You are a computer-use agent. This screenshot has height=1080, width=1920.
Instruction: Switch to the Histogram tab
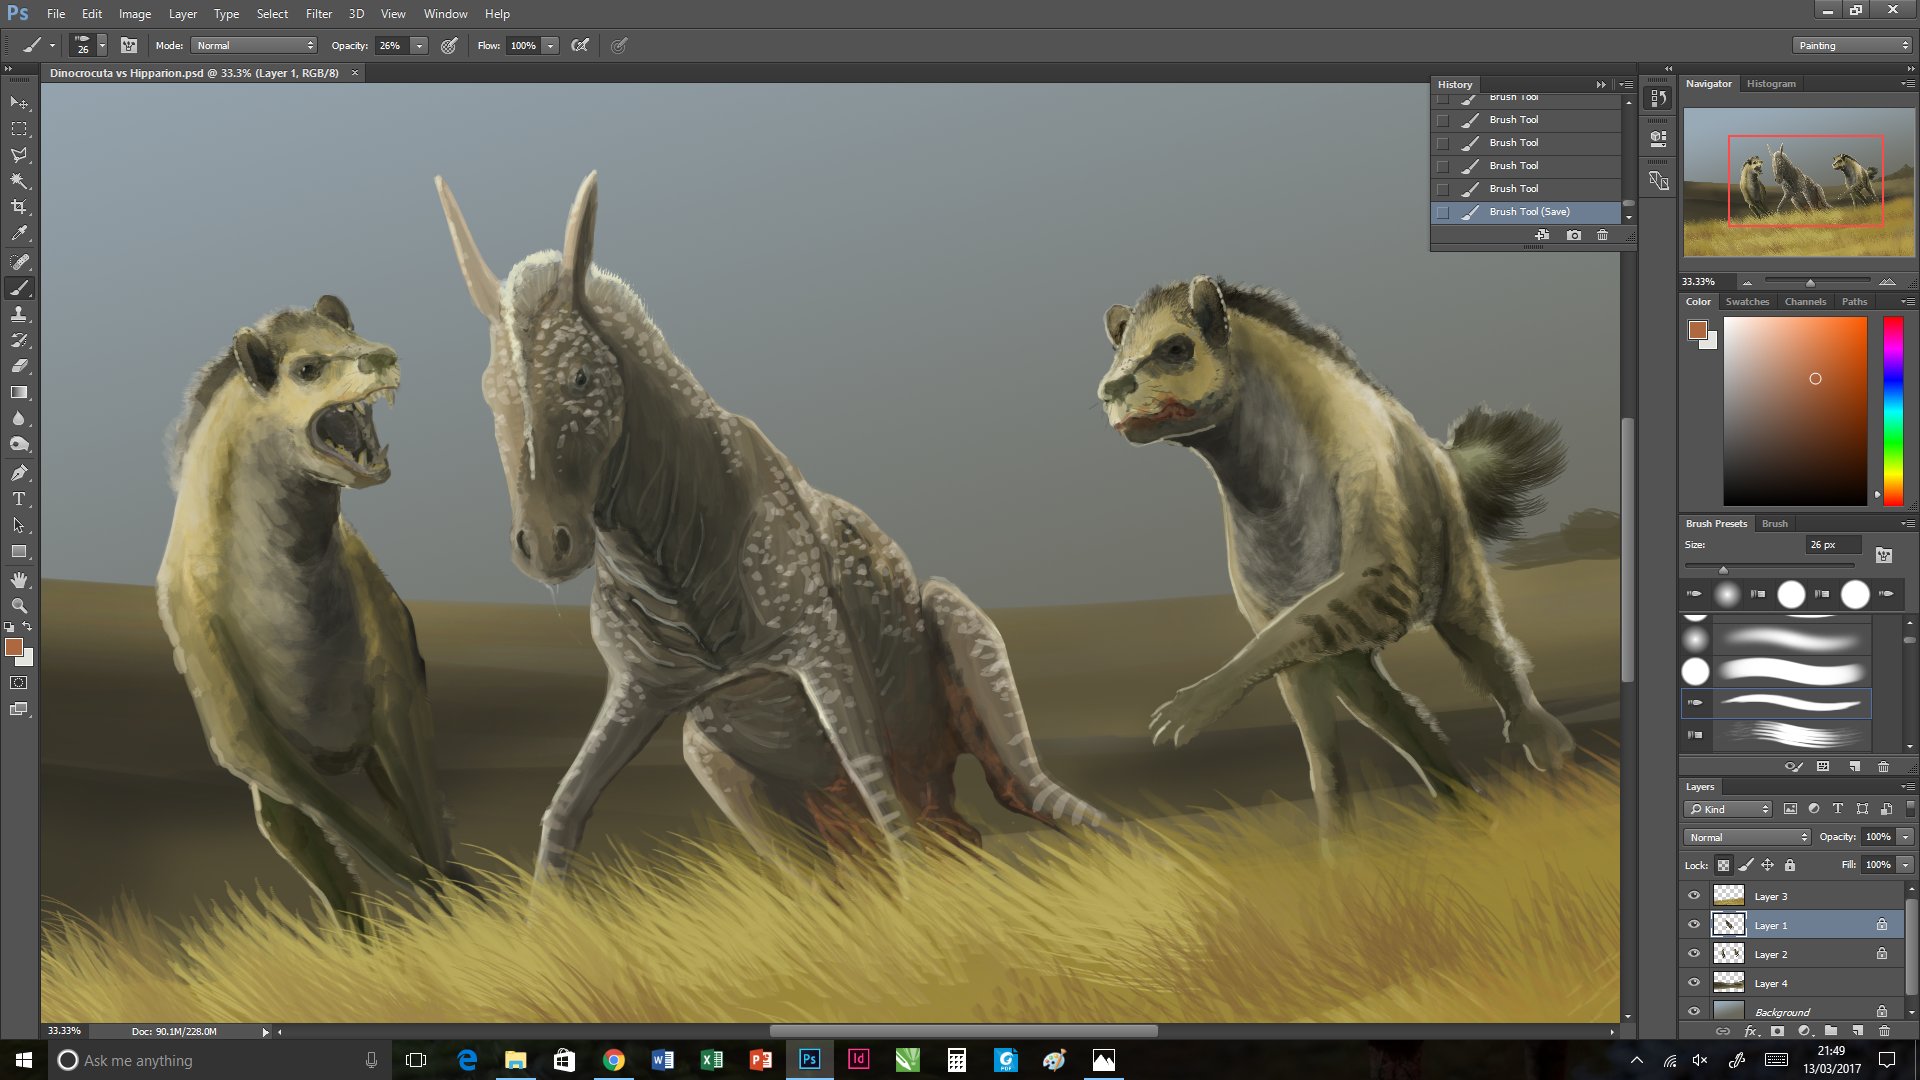click(x=1771, y=84)
